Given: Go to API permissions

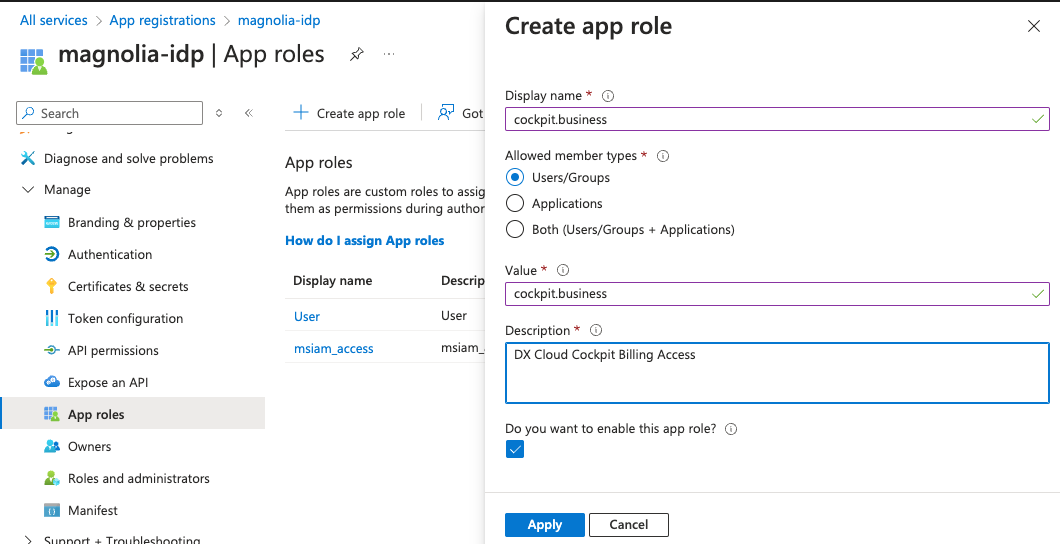Looking at the screenshot, I should [113, 350].
